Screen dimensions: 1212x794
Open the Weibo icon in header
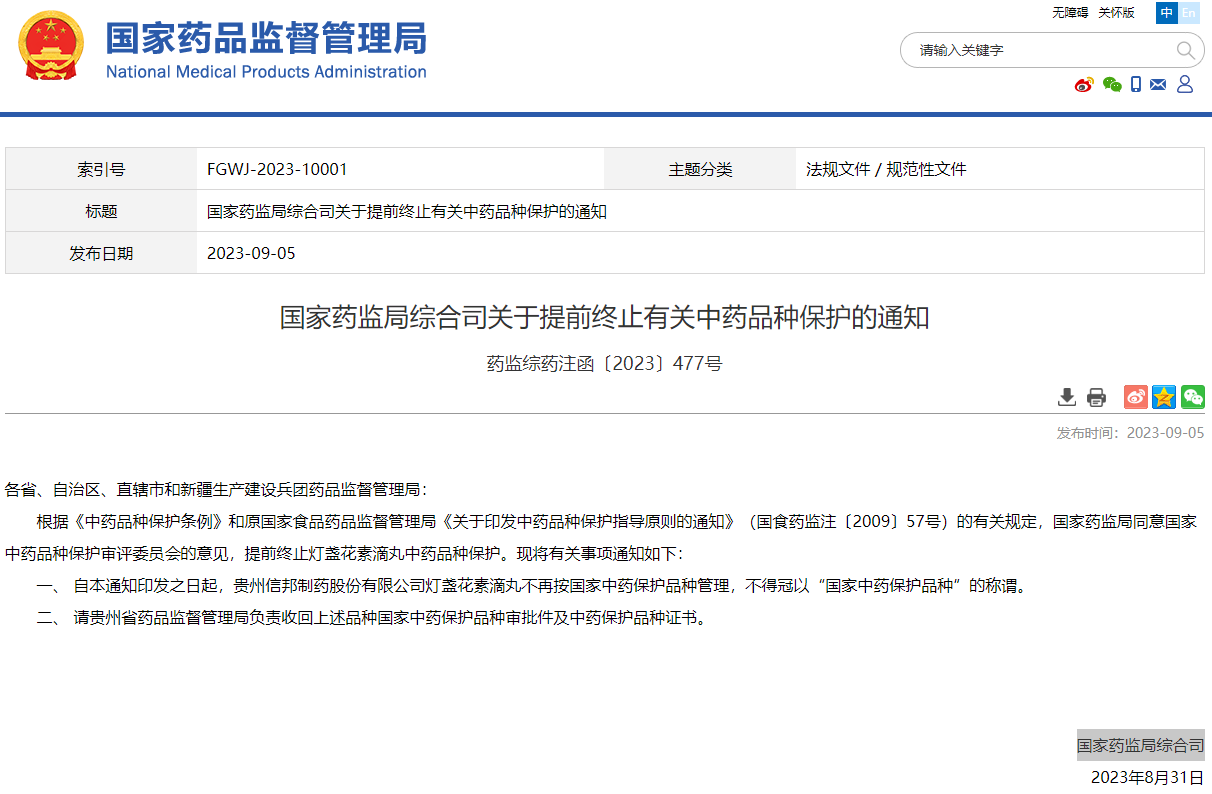pyautogui.click(x=1084, y=85)
